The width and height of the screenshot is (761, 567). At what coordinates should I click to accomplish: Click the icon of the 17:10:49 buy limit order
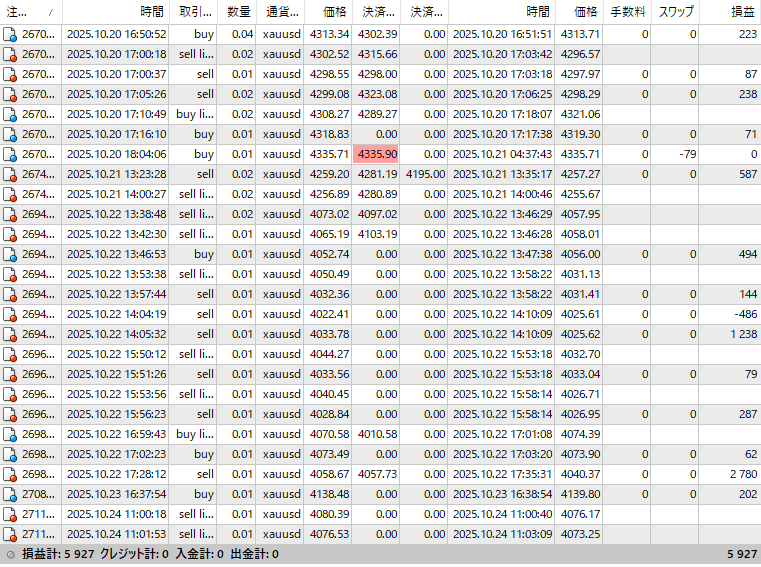(x=10, y=114)
